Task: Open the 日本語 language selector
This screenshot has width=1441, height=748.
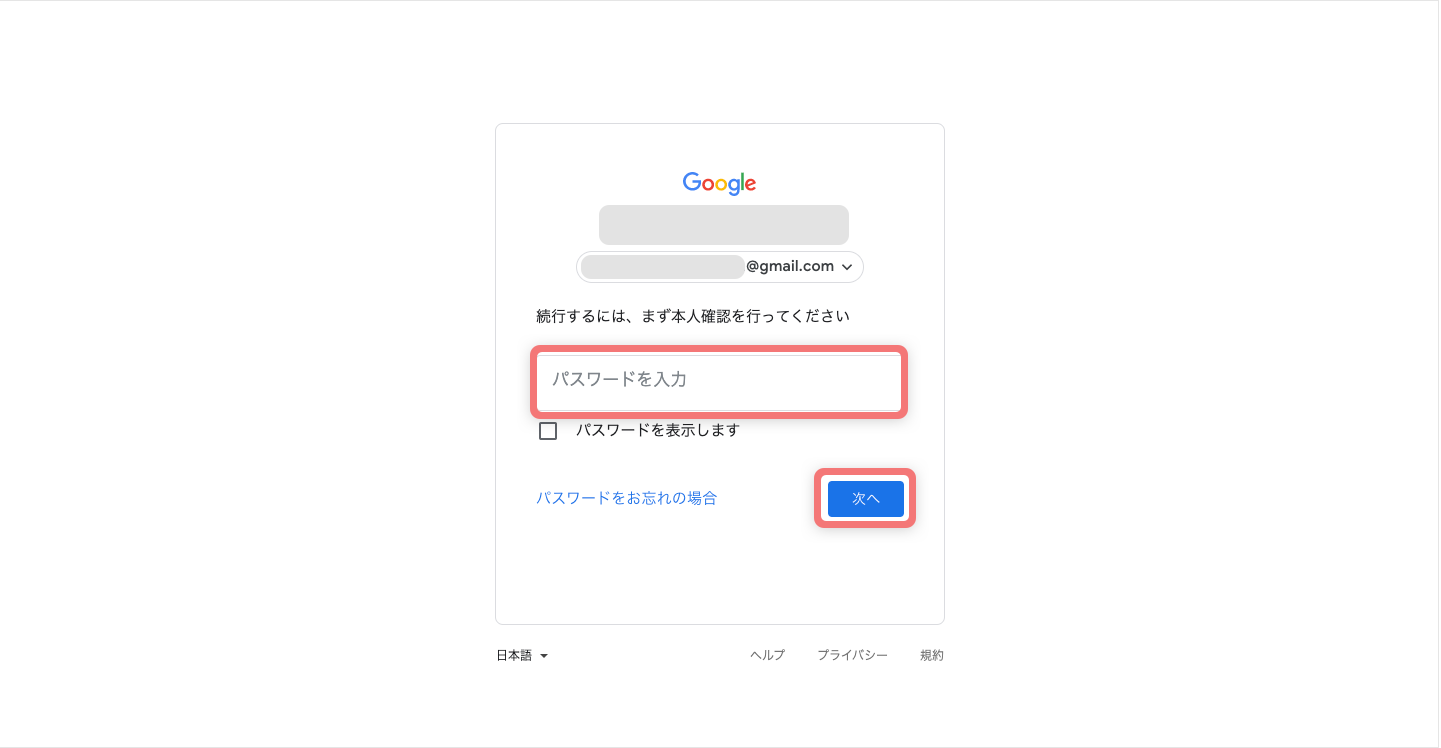Action: (x=522, y=656)
